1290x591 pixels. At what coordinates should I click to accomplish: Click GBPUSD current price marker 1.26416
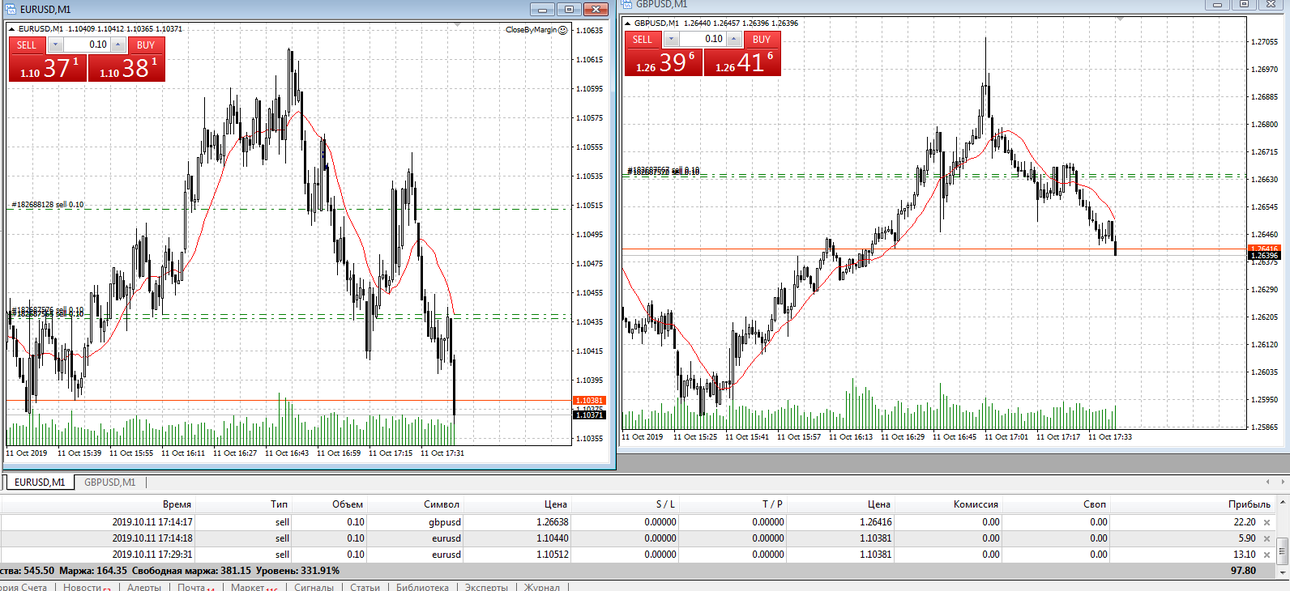tap(1265, 247)
